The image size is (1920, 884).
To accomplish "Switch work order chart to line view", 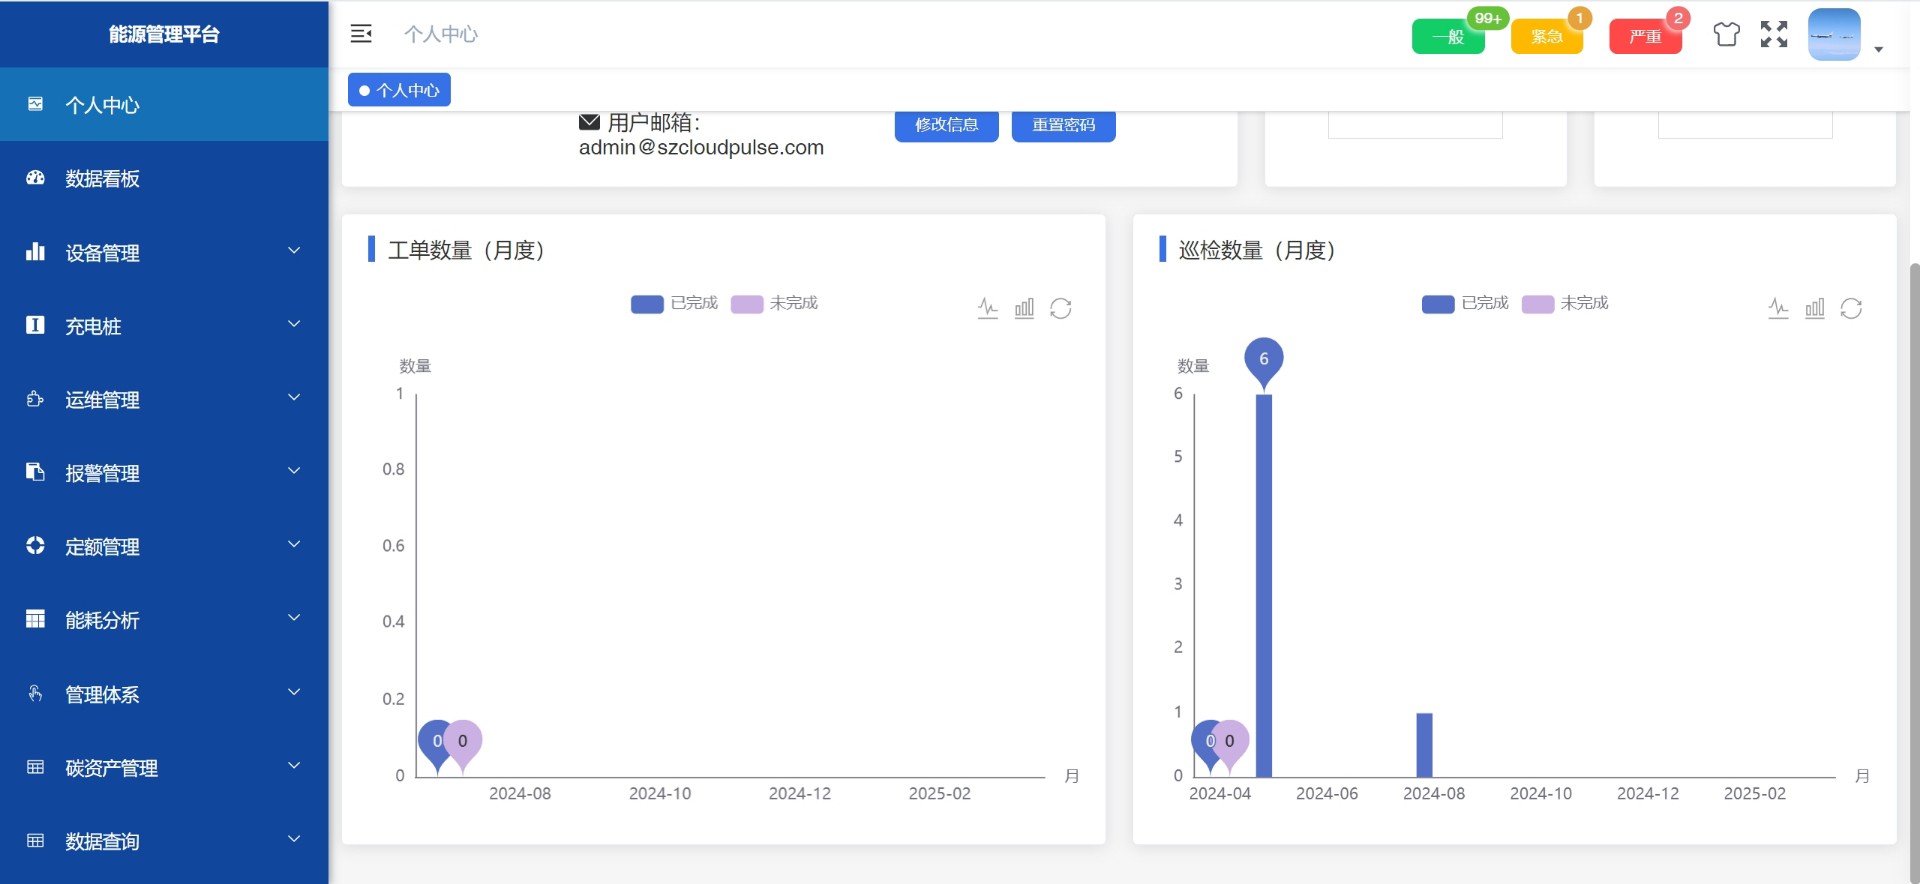I will tap(988, 308).
